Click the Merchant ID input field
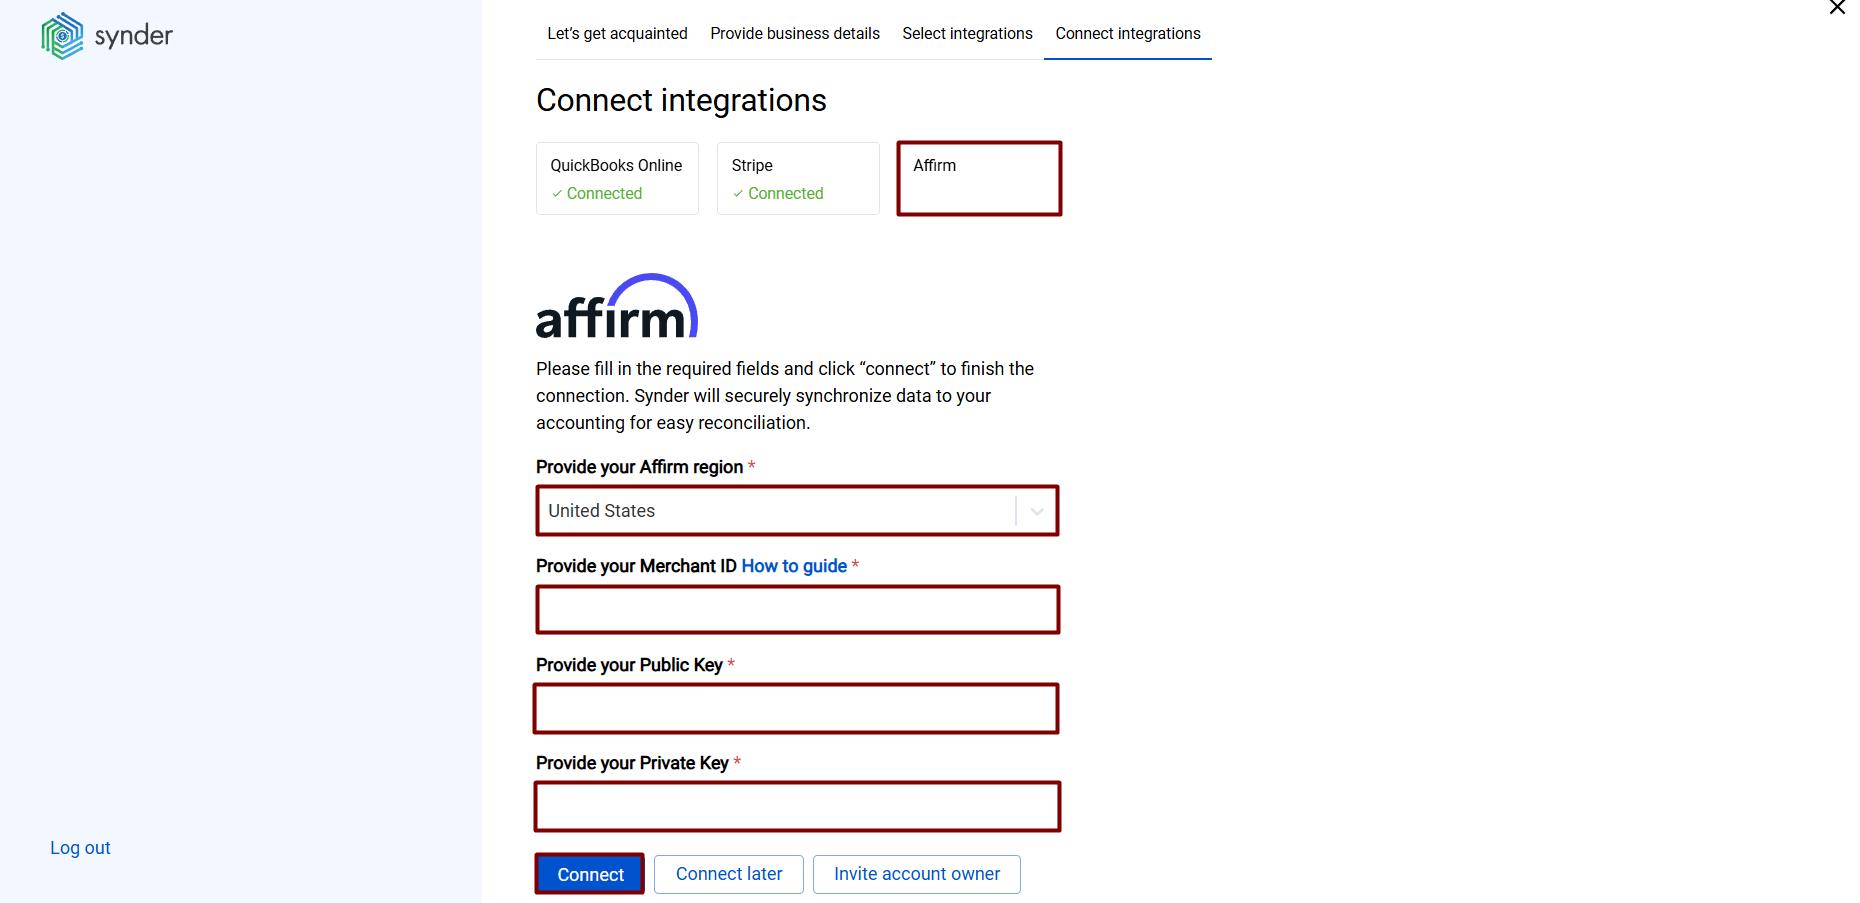 click(797, 609)
